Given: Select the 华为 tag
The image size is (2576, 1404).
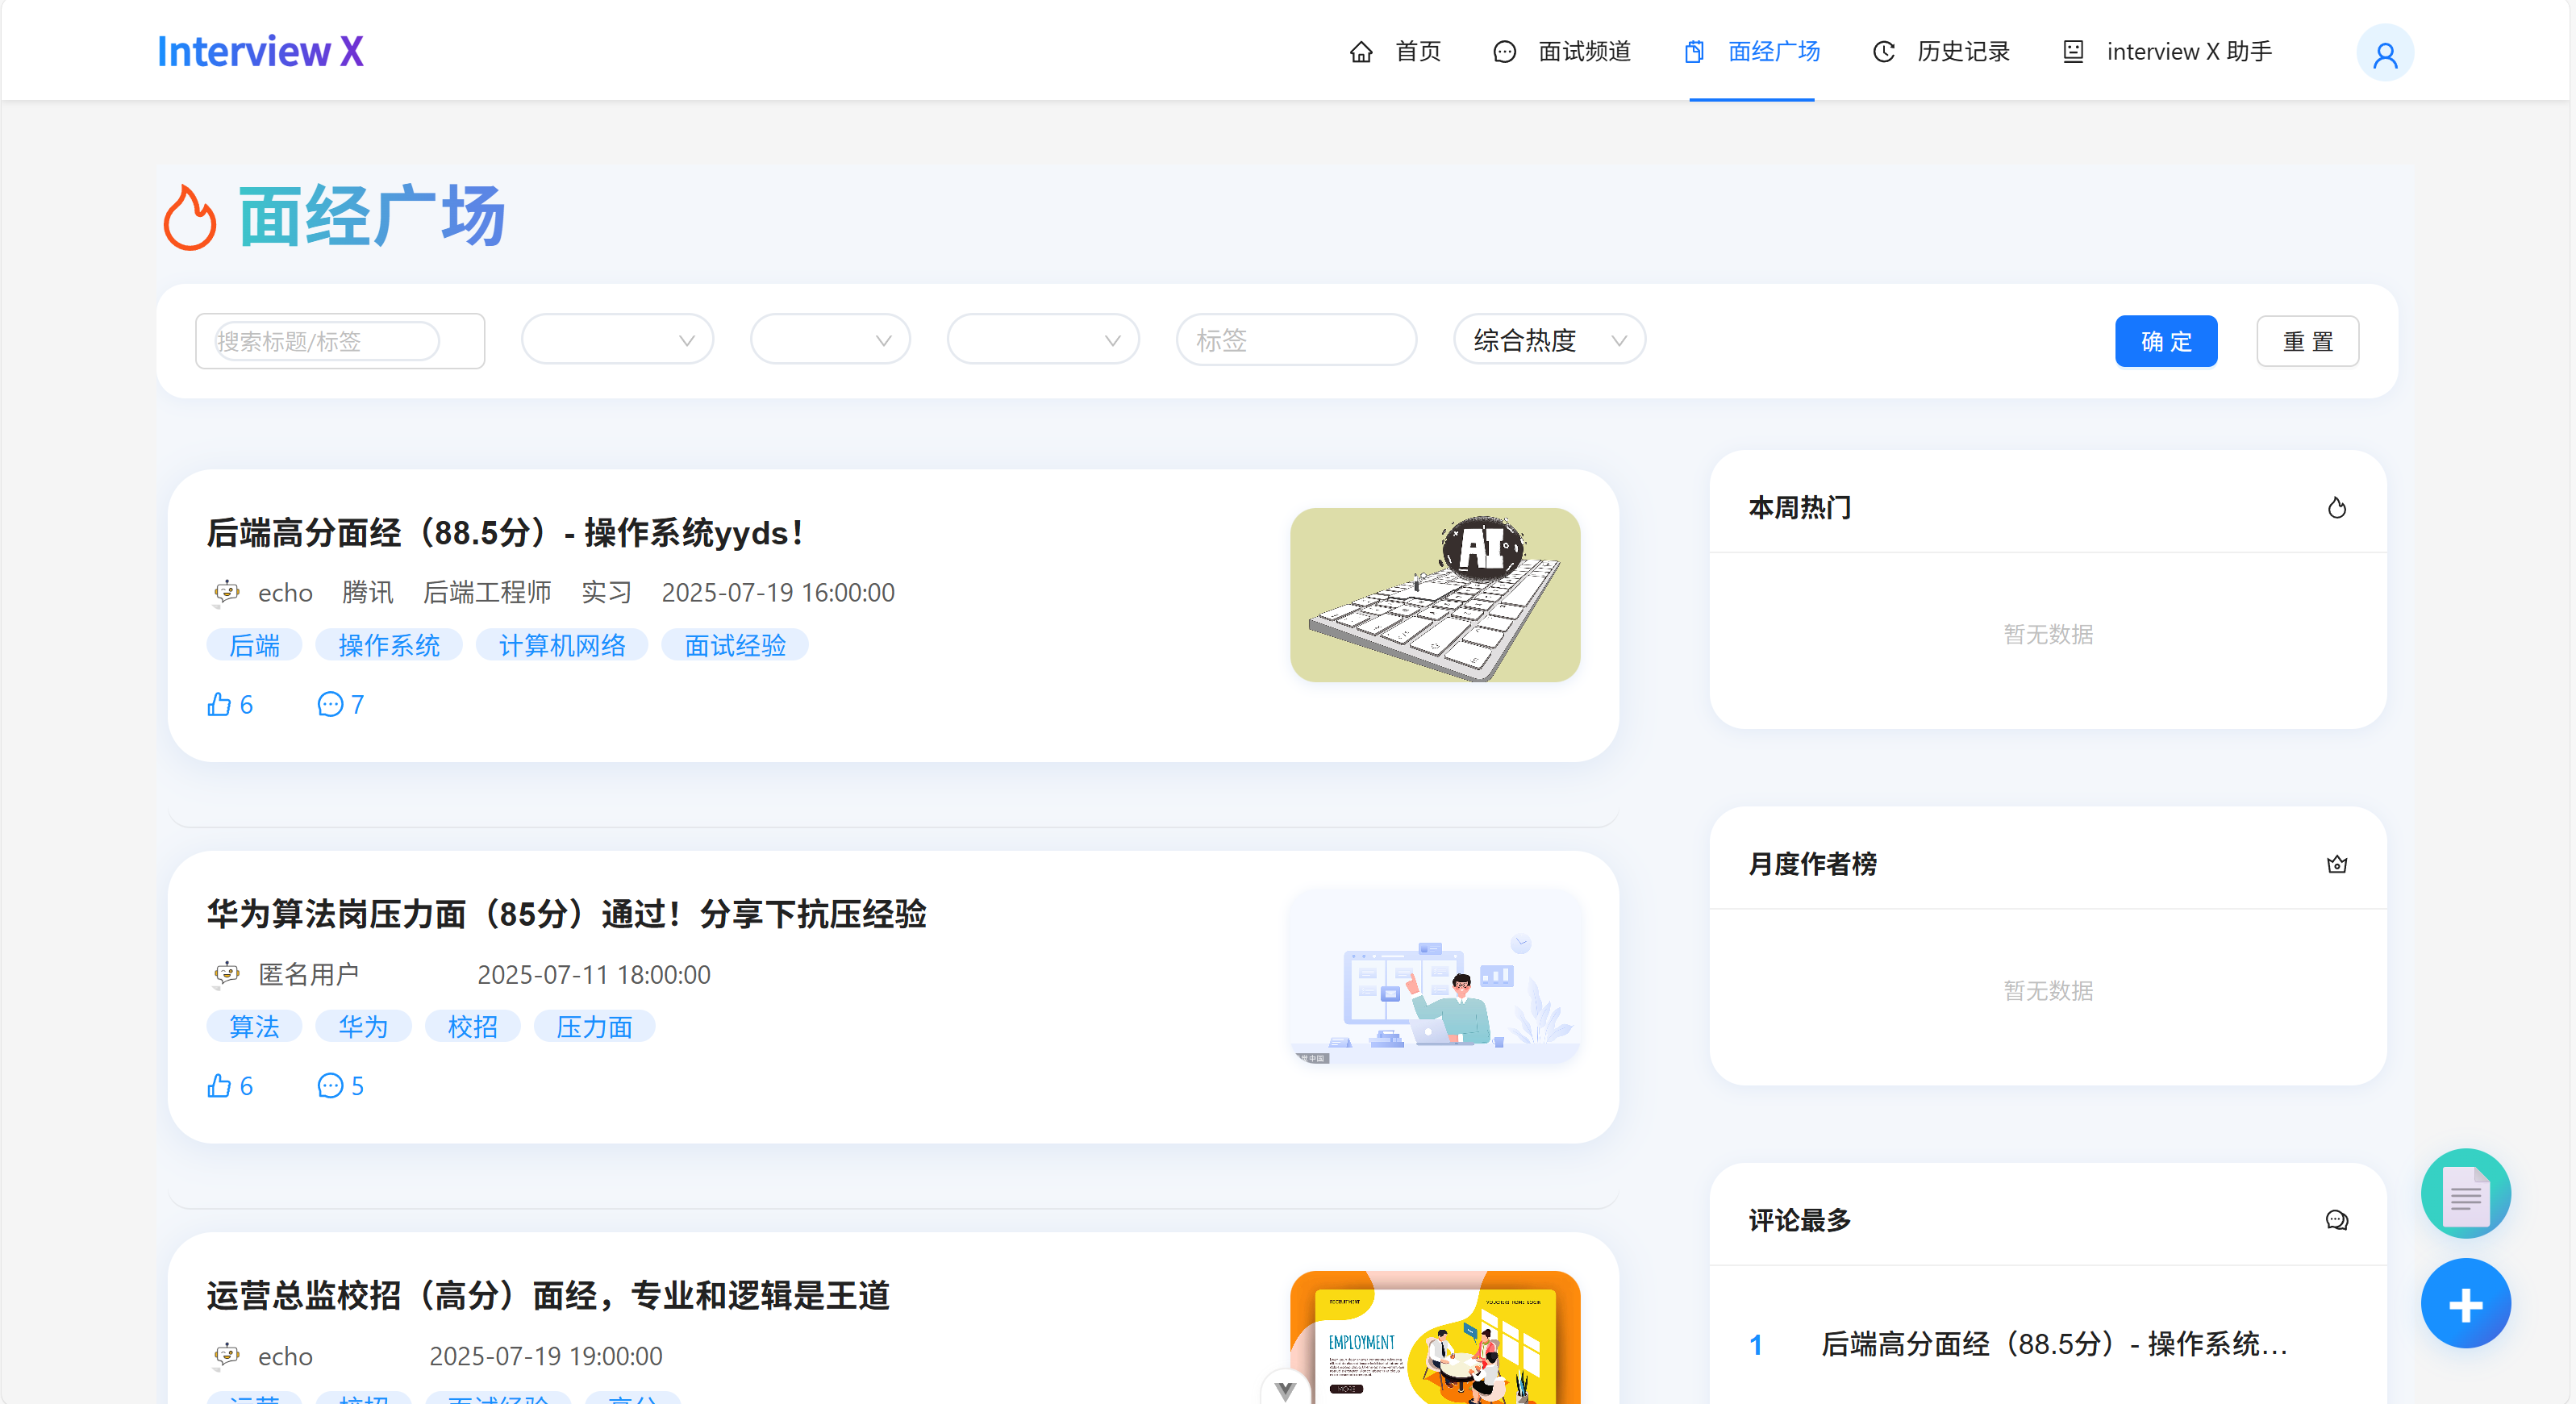Looking at the screenshot, I should pos(363,1026).
